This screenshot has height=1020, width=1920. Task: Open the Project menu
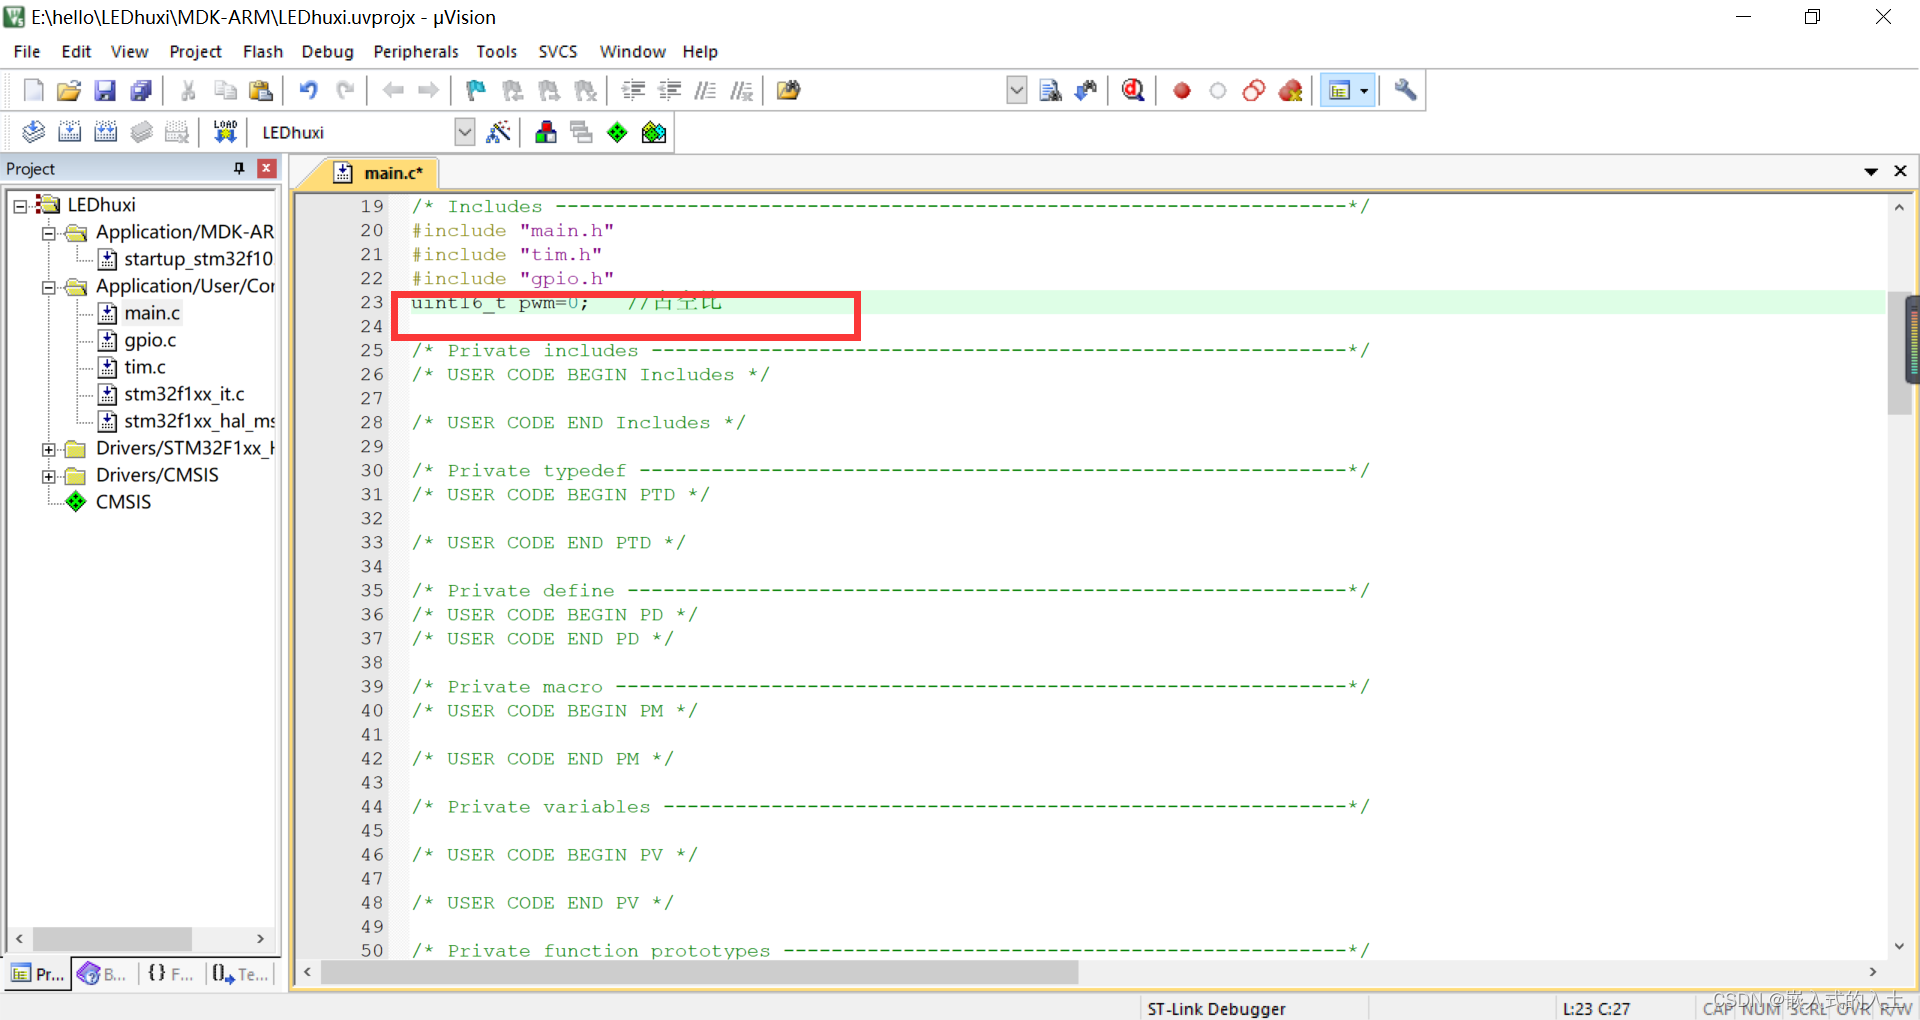(x=195, y=51)
